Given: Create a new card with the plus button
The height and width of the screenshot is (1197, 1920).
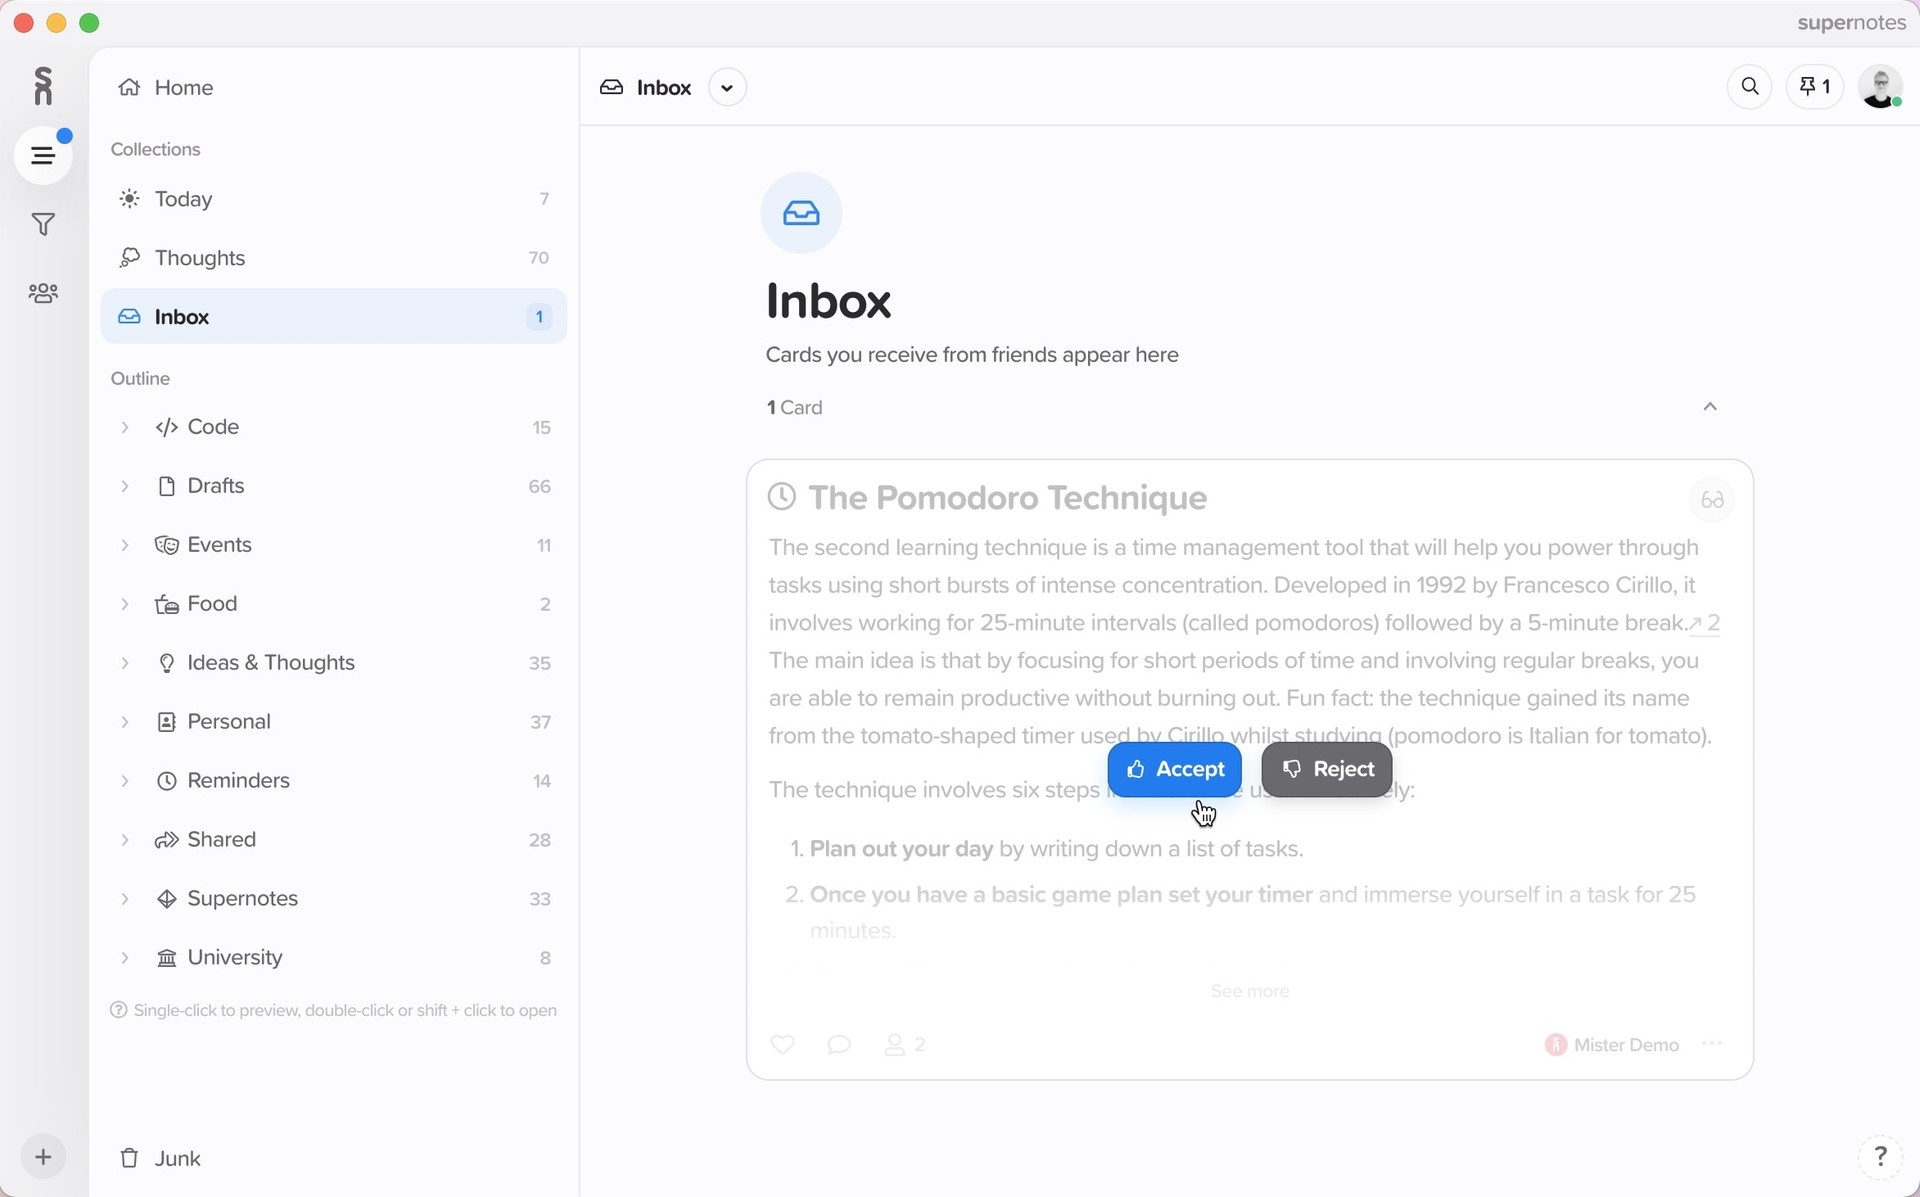Looking at the screenshot, I should pyautogui.click(x=43, y=1156).
